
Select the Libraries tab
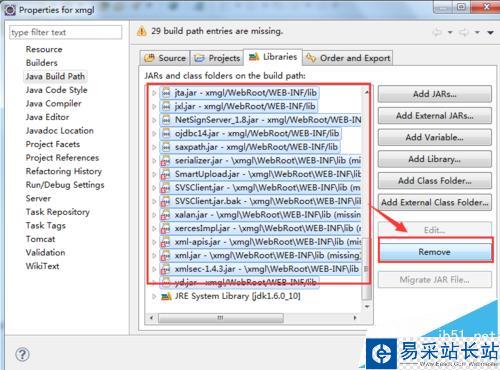(273, 57)
